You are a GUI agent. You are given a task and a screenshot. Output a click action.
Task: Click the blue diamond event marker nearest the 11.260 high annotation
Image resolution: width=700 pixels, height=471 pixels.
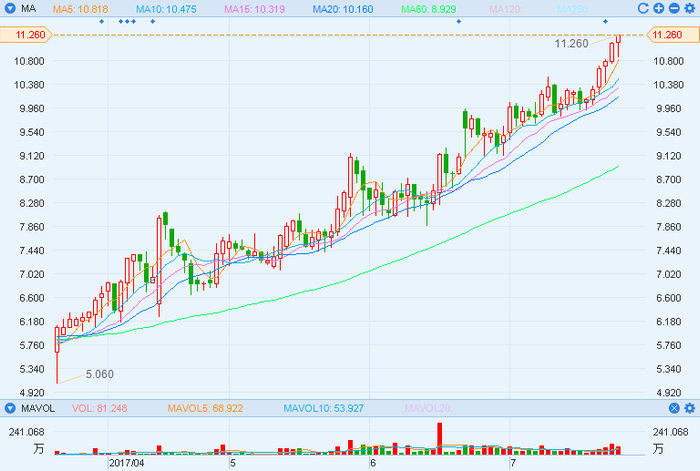point(605,21)
